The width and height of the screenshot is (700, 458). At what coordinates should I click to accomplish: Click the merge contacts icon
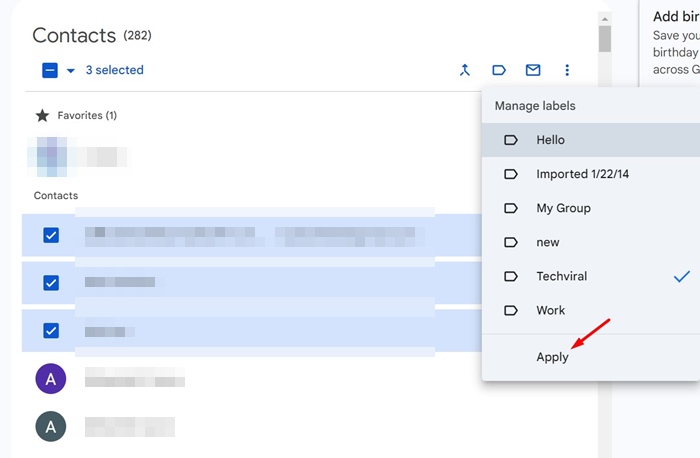(464, 70)
